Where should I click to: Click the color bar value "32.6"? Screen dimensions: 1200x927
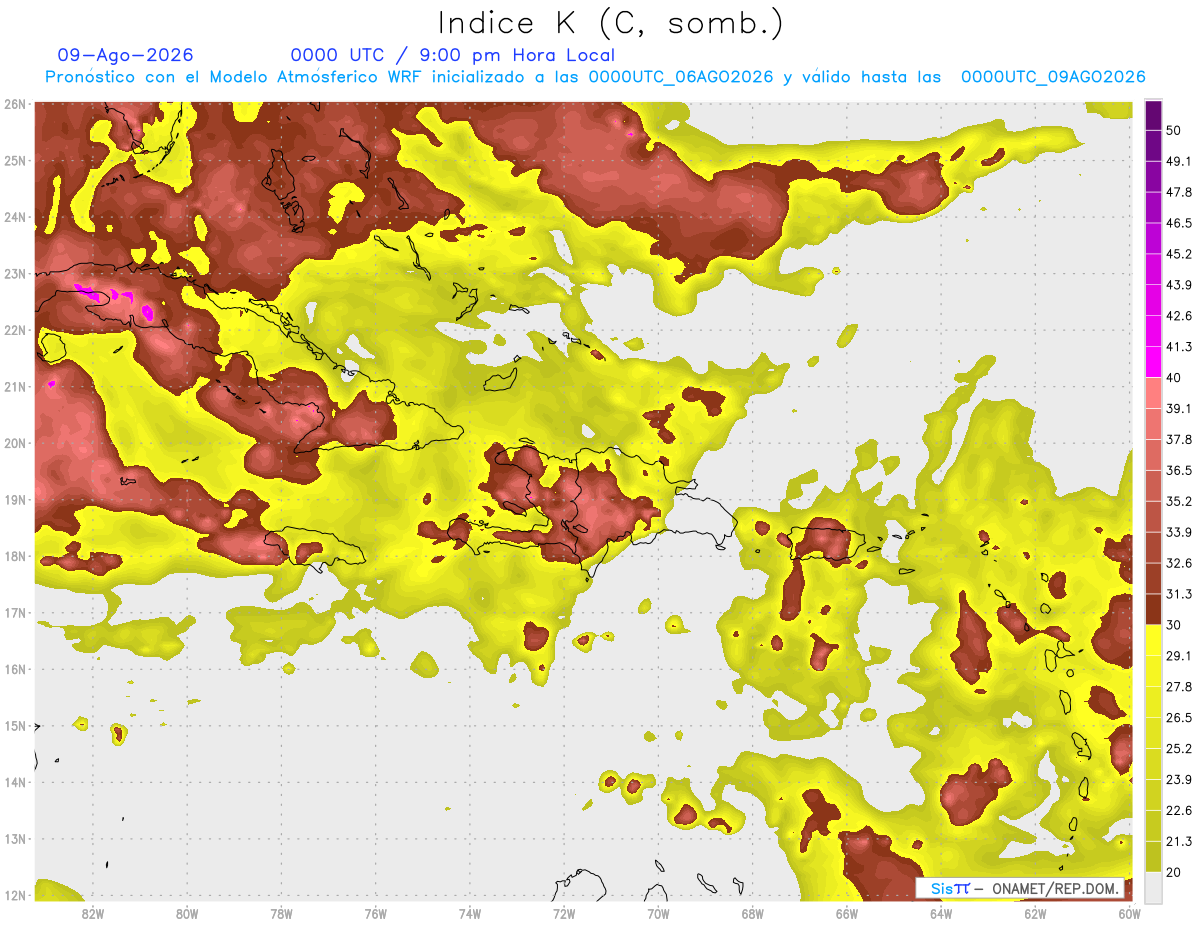click(x=1178, y=563)
